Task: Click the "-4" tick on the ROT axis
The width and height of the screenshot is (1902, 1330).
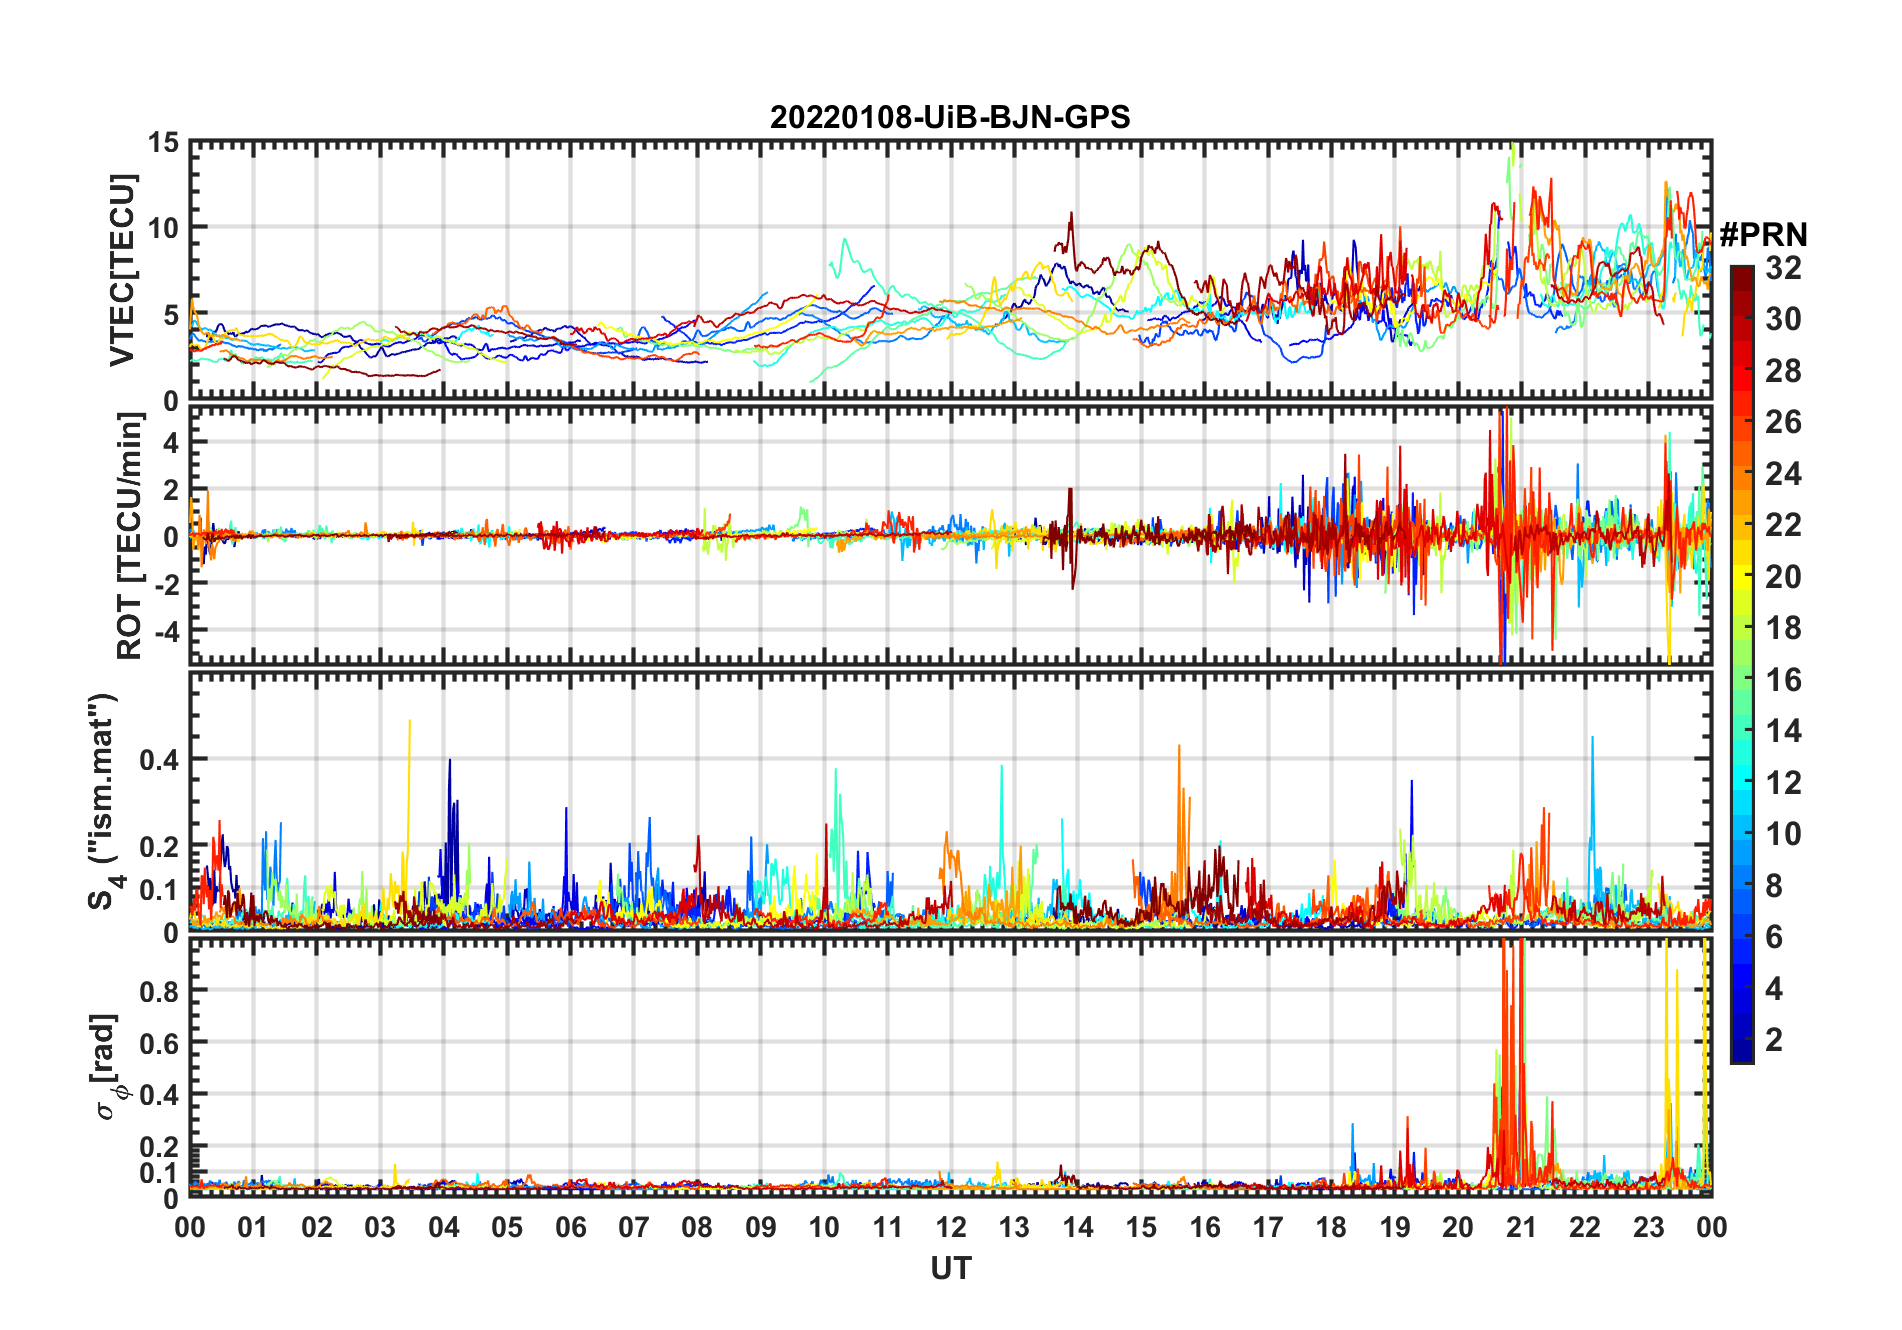Action: (166, 631)
